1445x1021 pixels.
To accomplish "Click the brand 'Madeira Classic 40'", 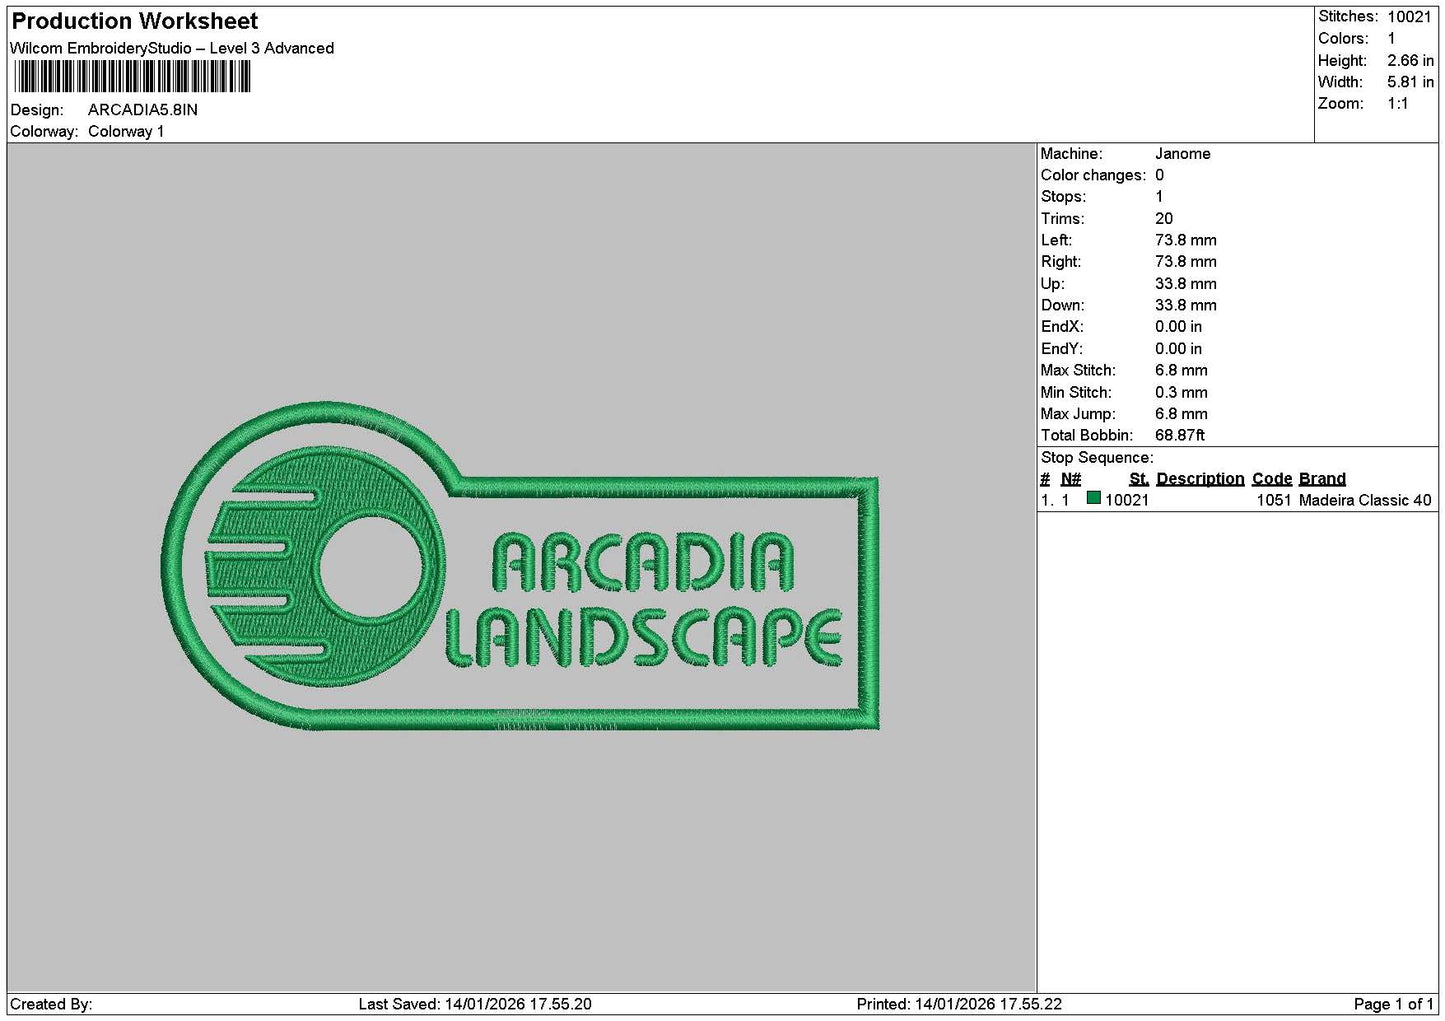I will [x=1365, y=500].
